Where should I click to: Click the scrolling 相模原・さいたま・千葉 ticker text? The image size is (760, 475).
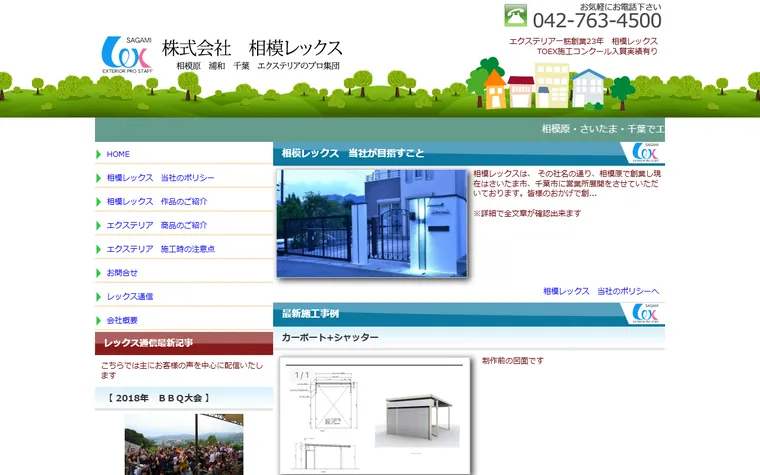[603, 129]
